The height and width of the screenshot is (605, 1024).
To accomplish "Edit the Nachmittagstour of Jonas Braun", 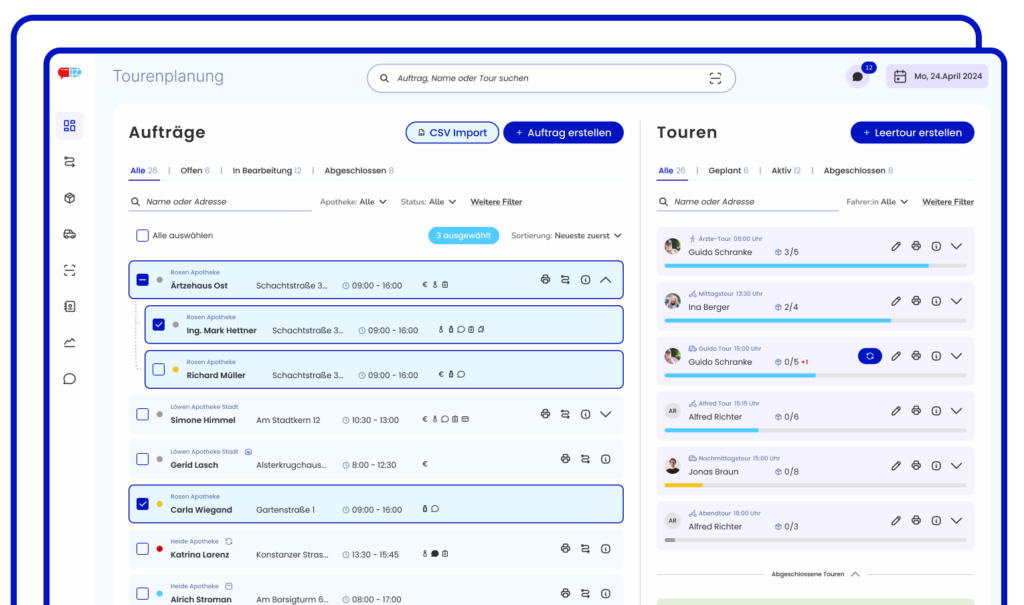I will pos(896,466).
